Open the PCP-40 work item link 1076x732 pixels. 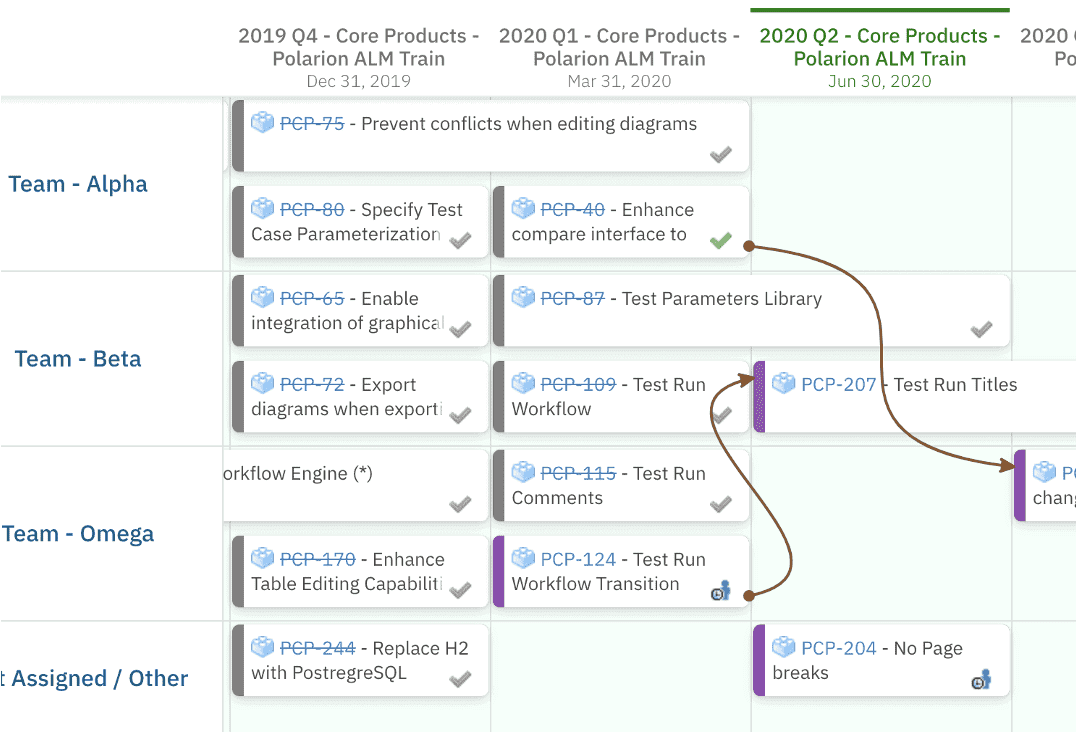click(572, 209)
